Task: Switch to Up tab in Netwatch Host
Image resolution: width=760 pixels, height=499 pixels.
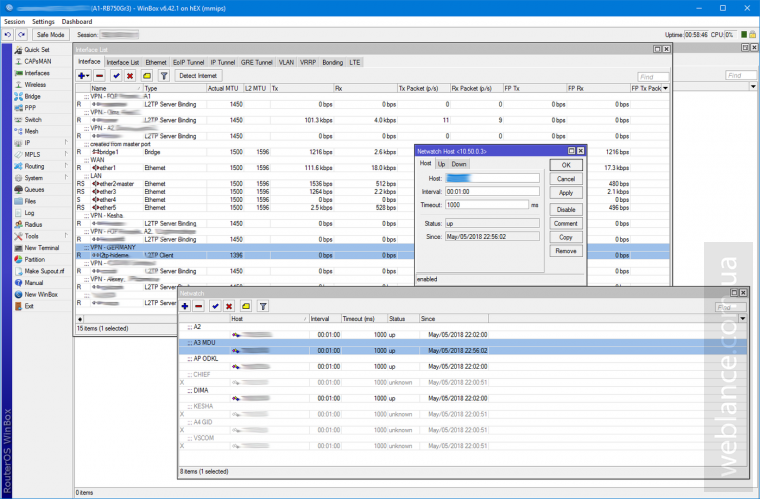Action: [442, 164]
